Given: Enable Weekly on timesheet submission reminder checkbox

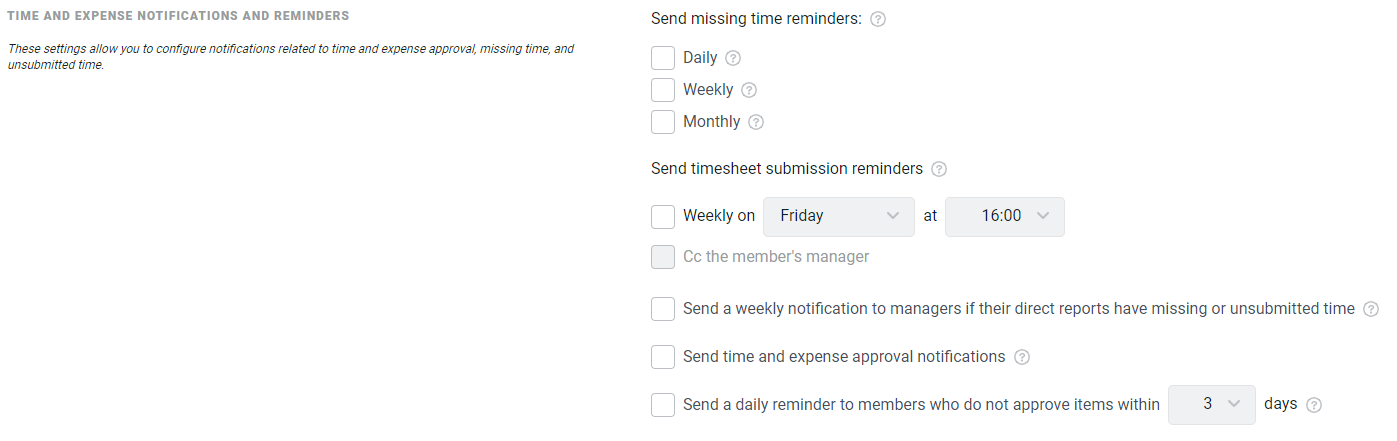Looking at the screenshot, I should click(663, 216).
